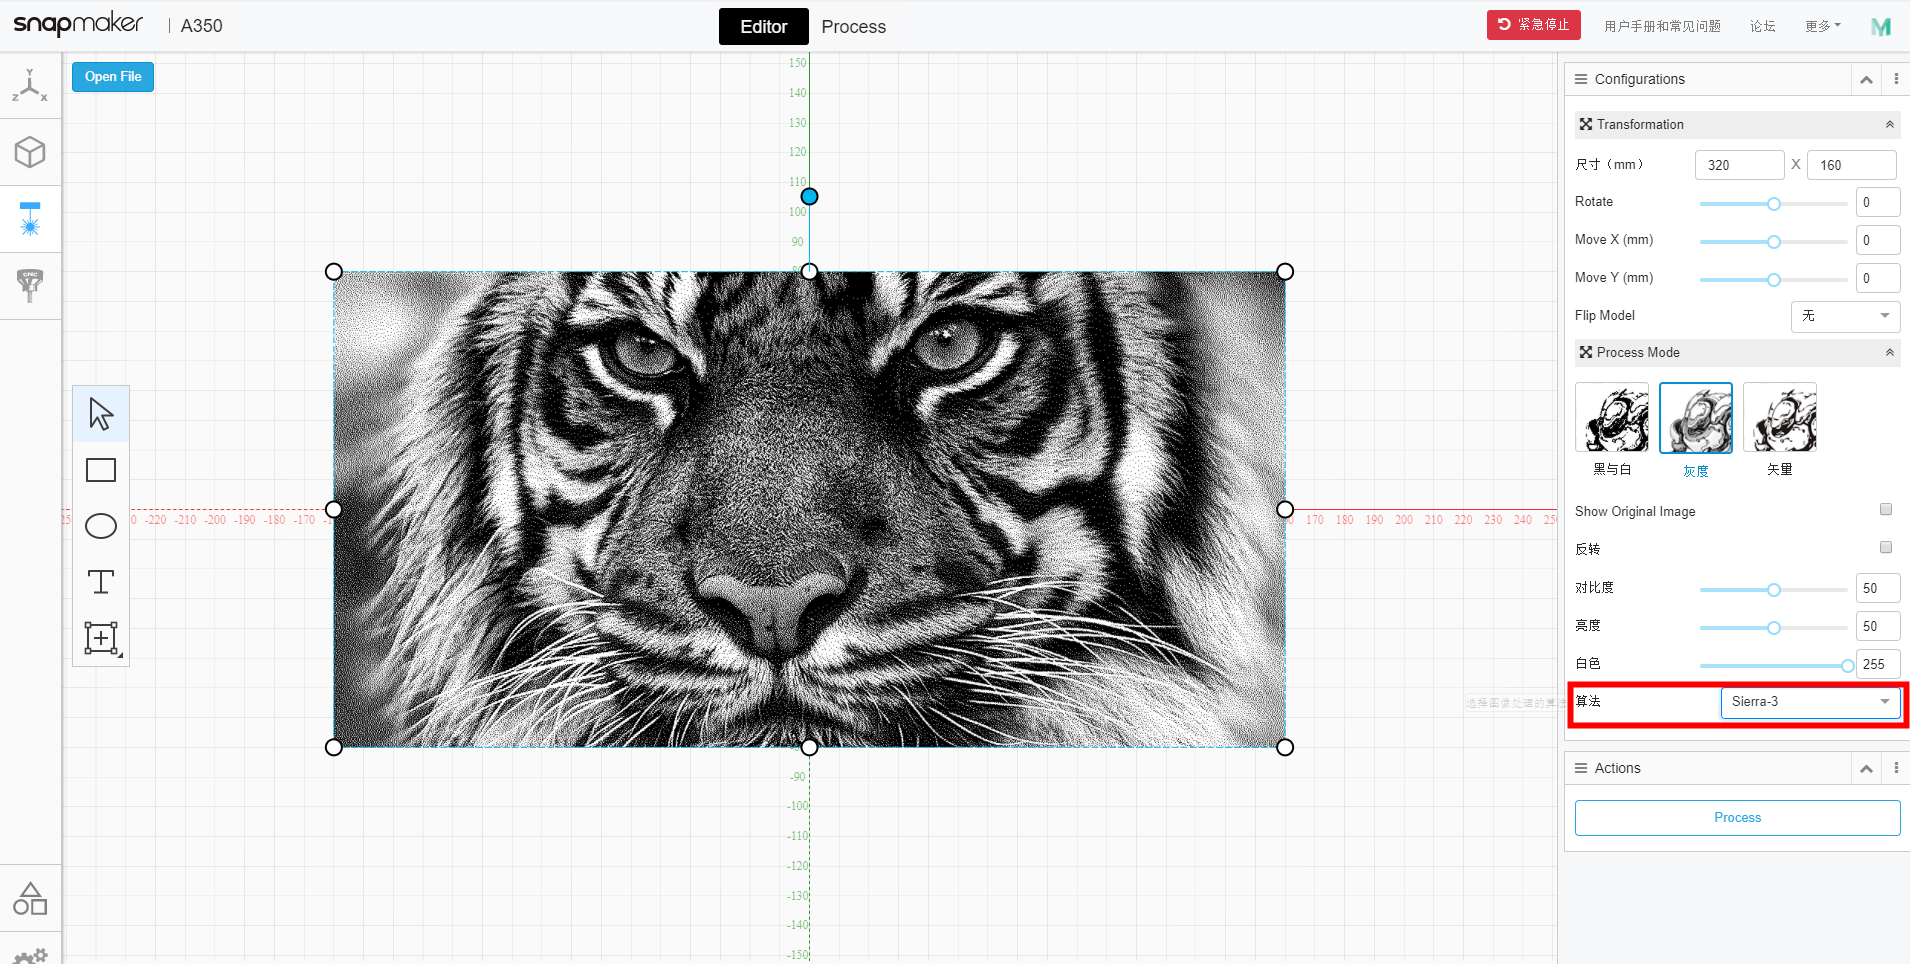The image size is (1910, 964).
Task: Click the add-image frame tool
Action: pyautogui.click(x=101, y=638)
